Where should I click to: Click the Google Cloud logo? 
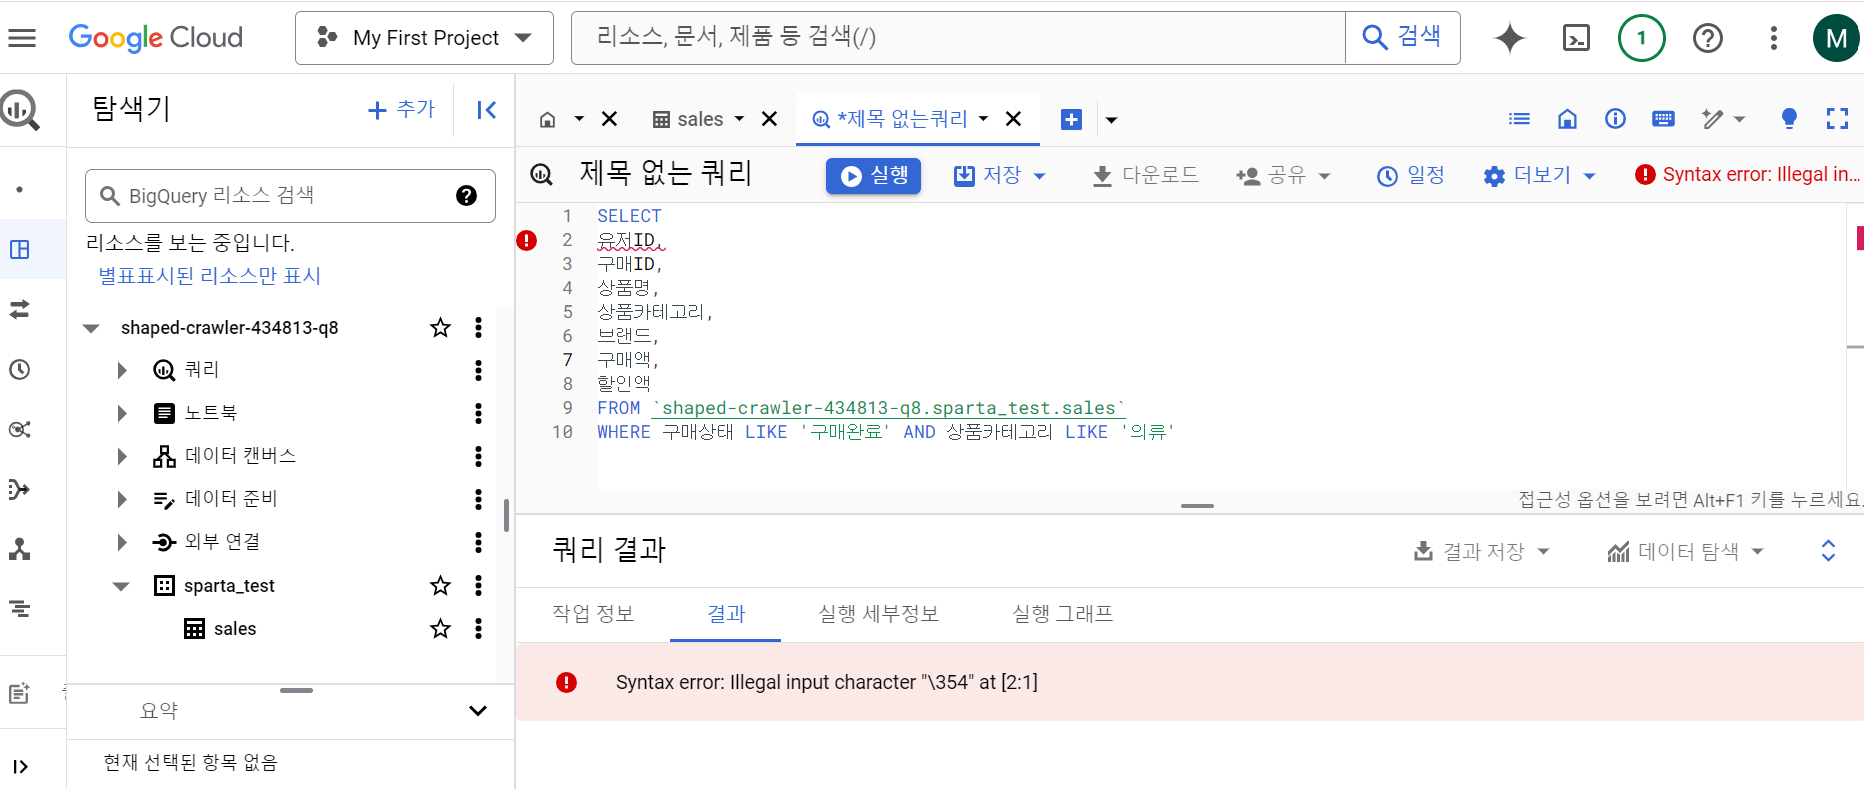coord(156,38)
